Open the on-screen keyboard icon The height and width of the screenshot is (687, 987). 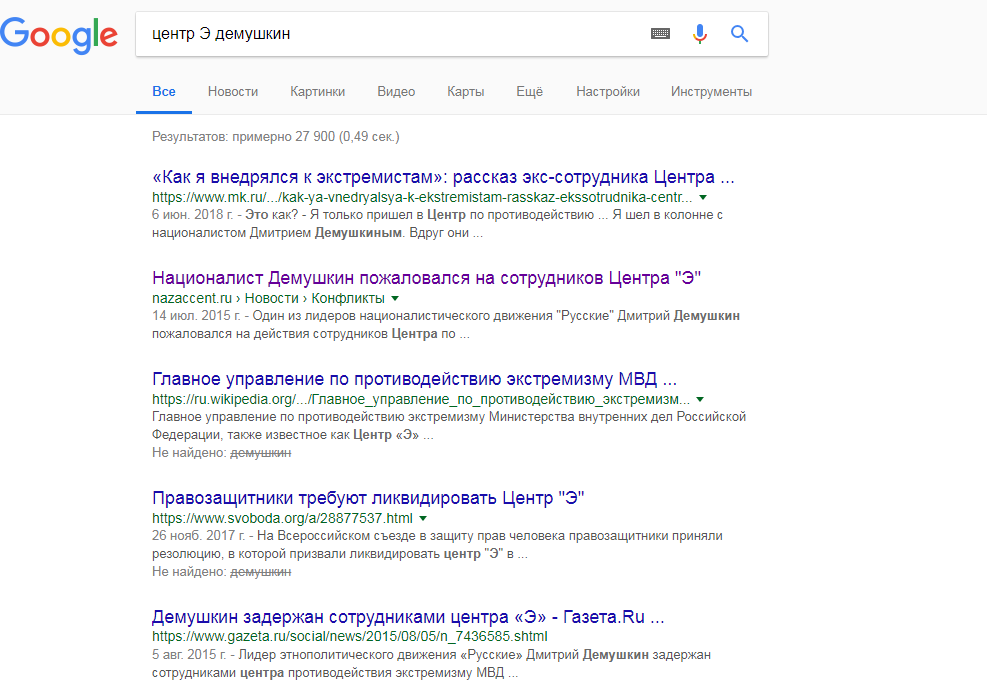pos(660,33)
